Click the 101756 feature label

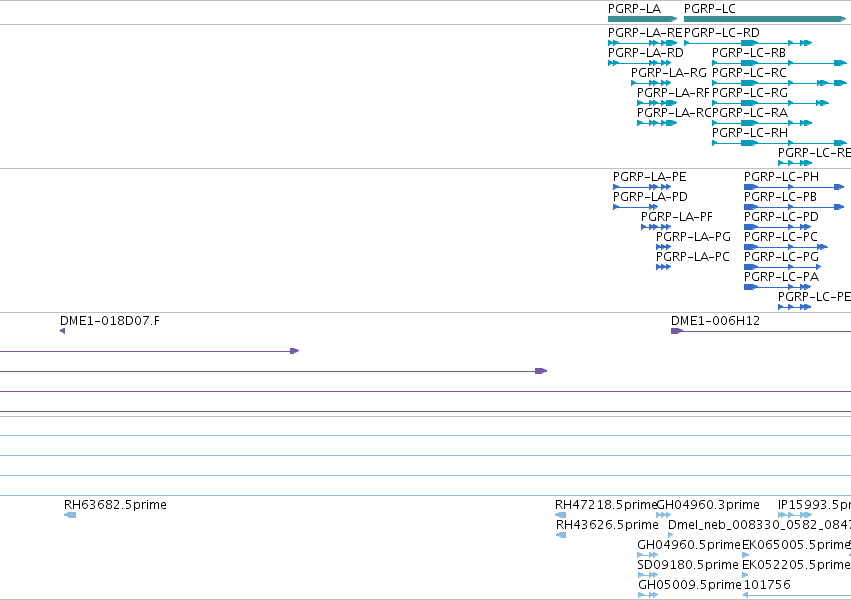(x=766, y=585)
